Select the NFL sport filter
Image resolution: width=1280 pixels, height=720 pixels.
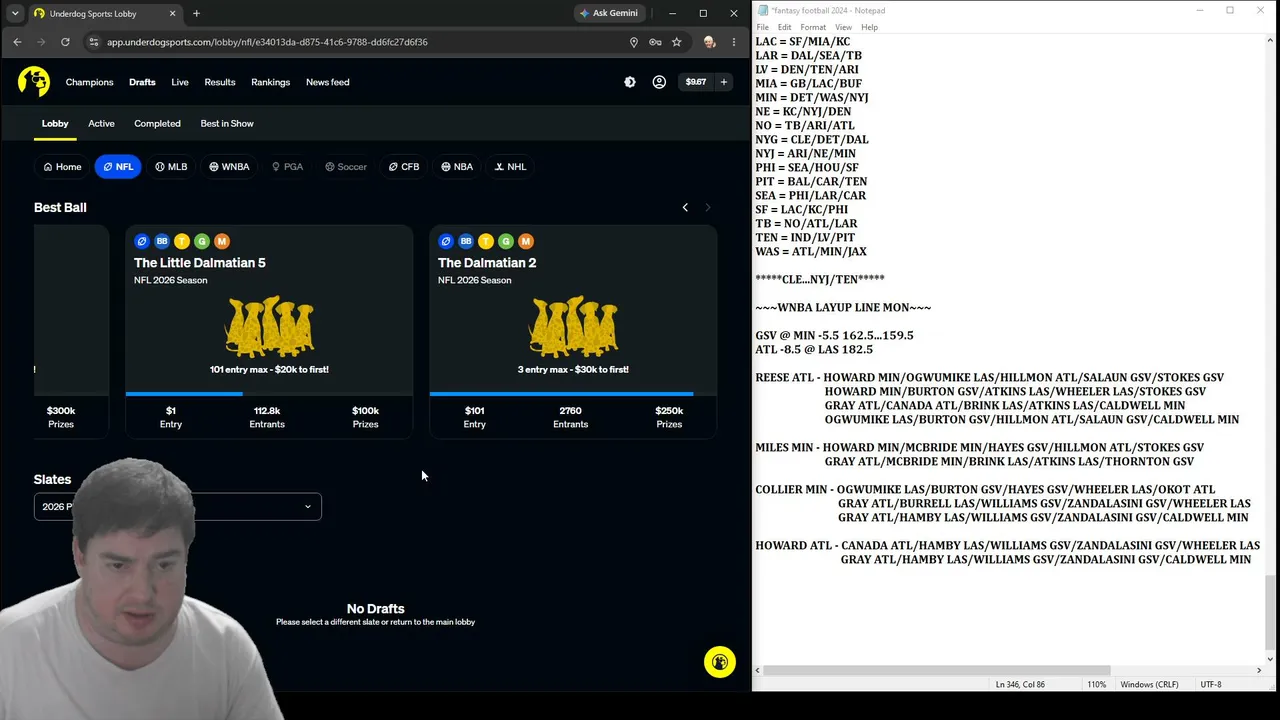(118, 167)
